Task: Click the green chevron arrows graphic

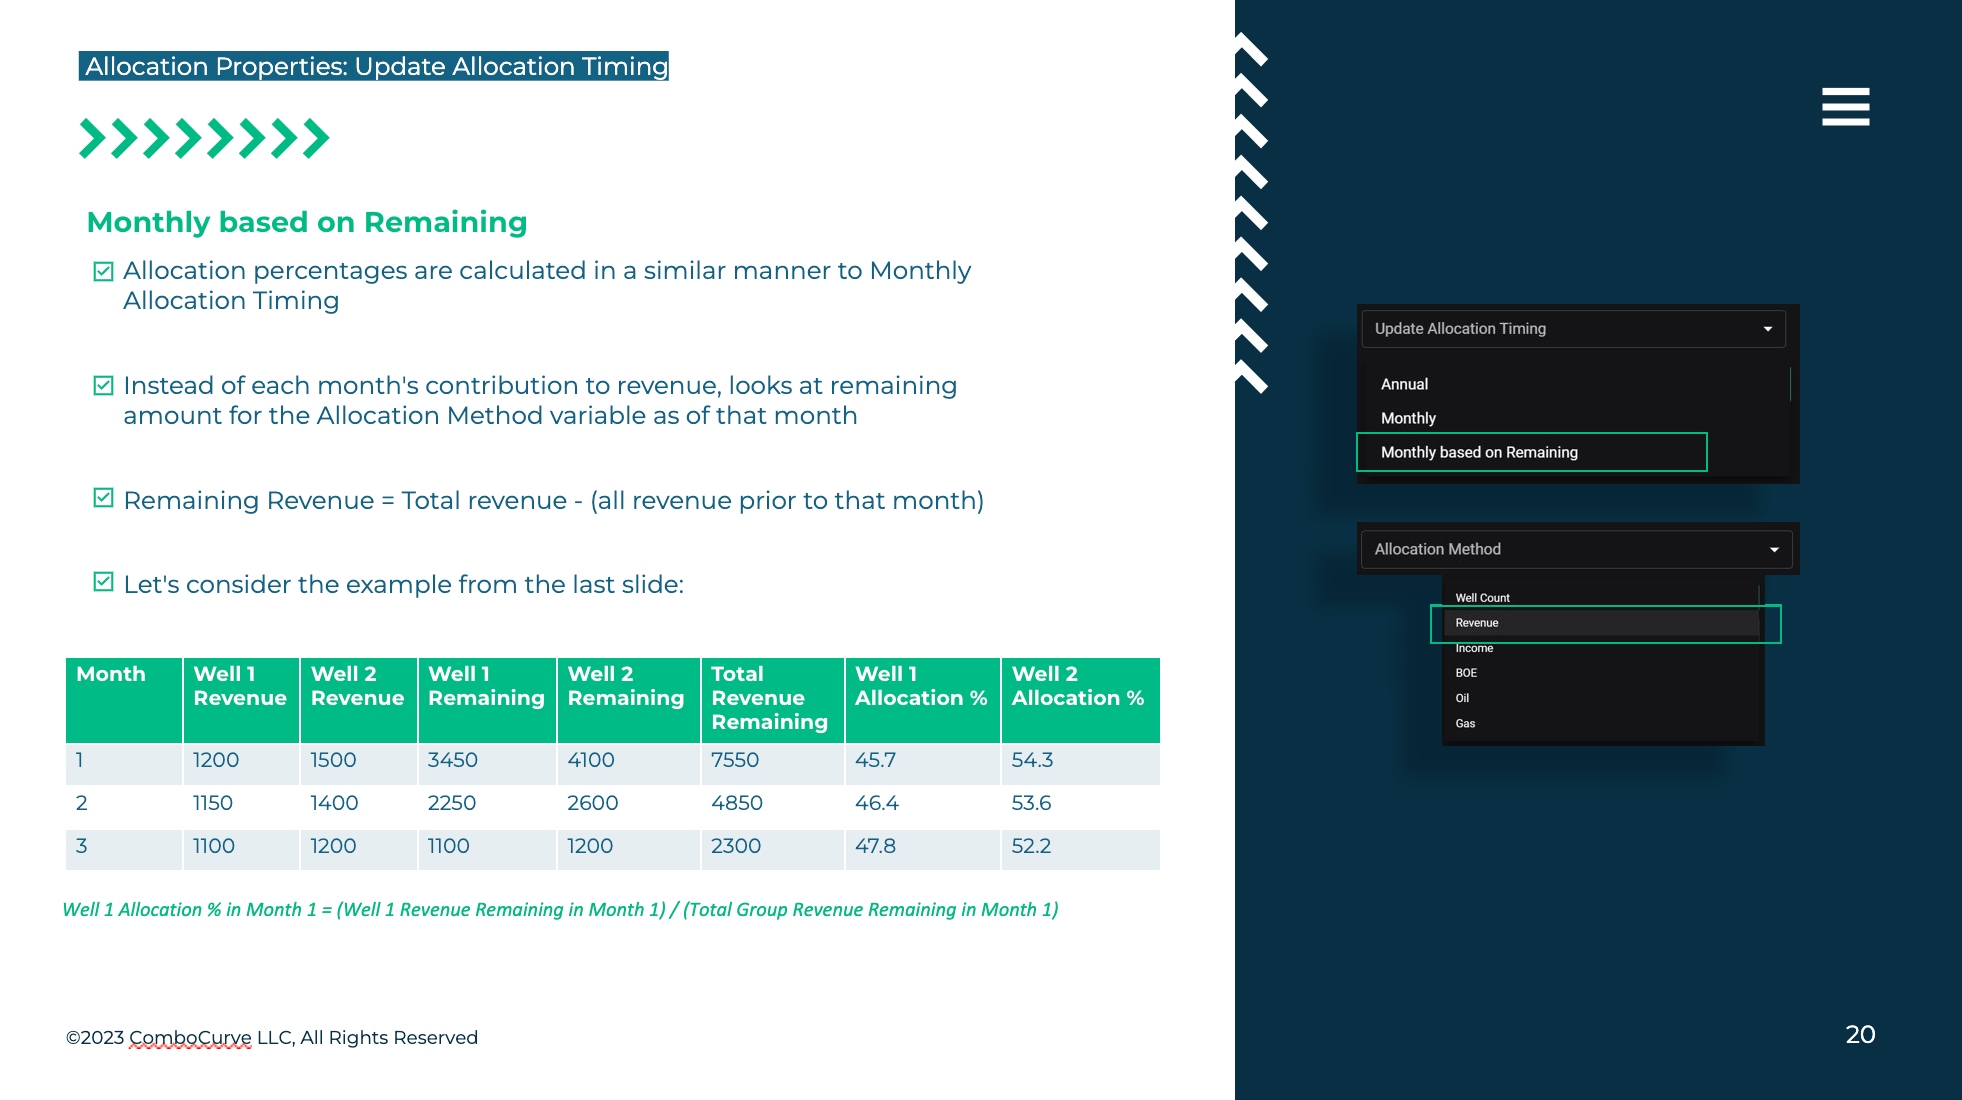Action: [204, 139]
